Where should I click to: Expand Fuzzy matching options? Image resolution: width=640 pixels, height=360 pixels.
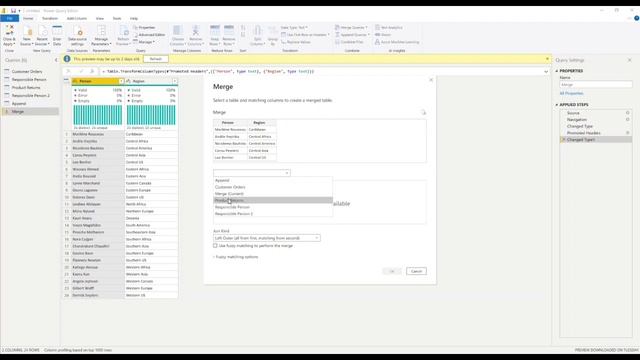[x=236, y=257]
